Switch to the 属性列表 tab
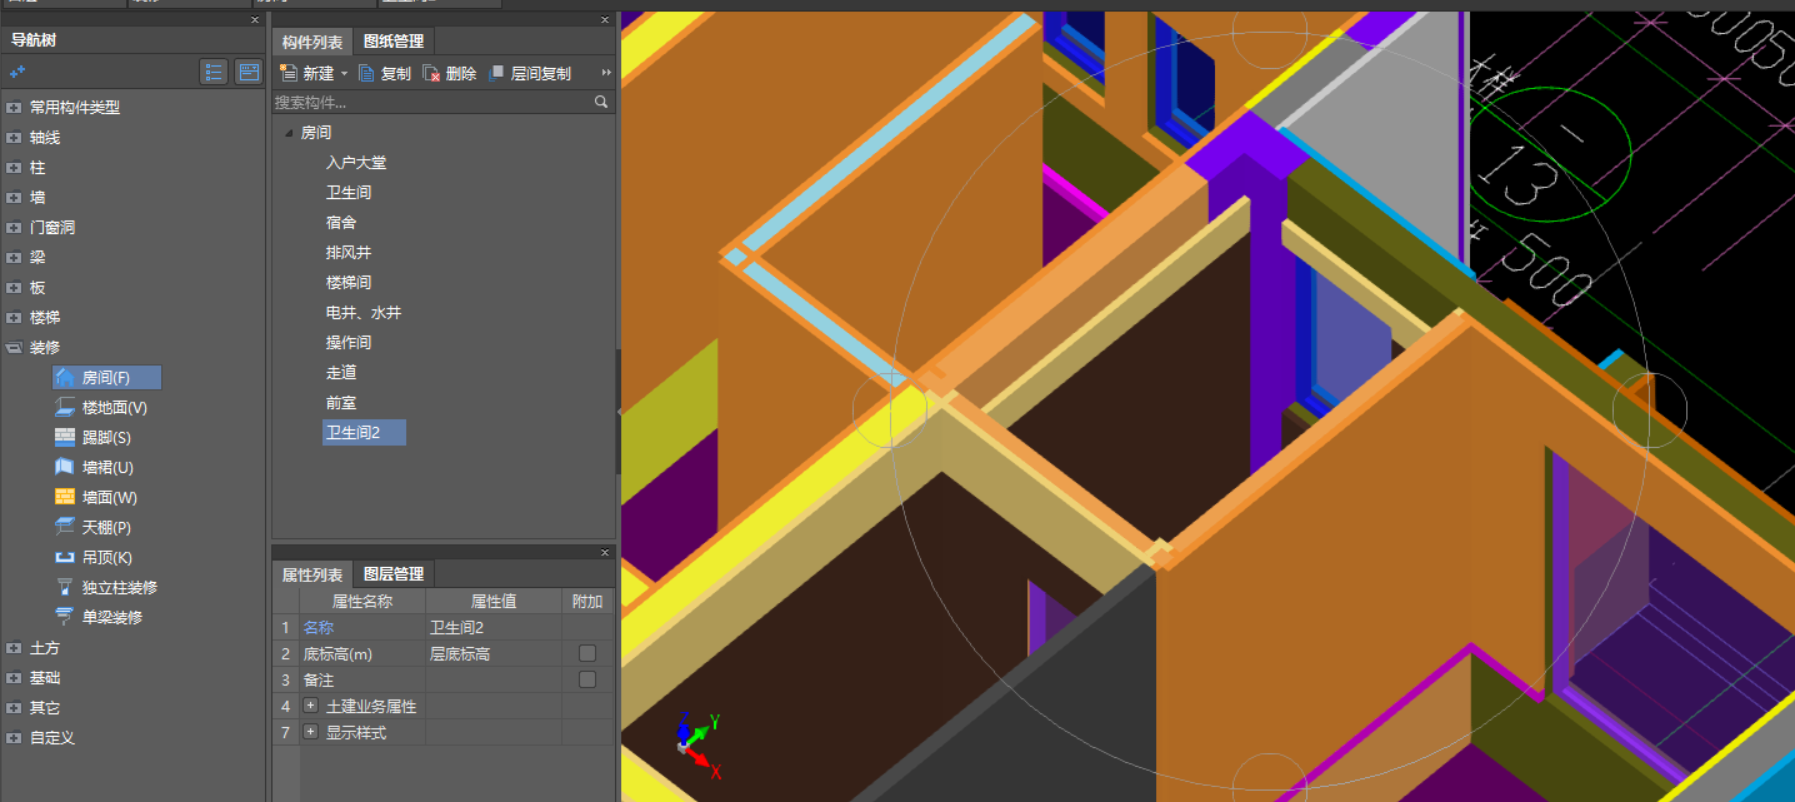 point(312,575)
